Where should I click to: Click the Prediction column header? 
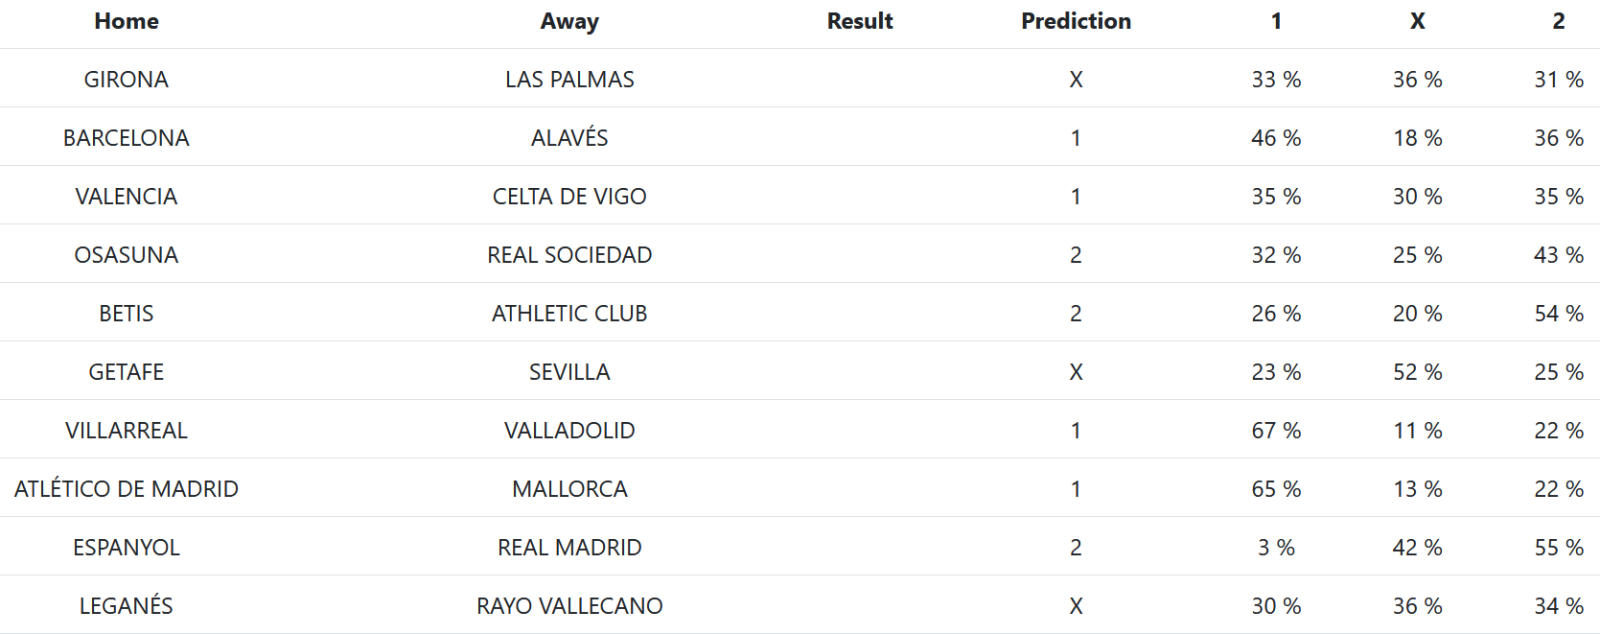point(1075,21)
